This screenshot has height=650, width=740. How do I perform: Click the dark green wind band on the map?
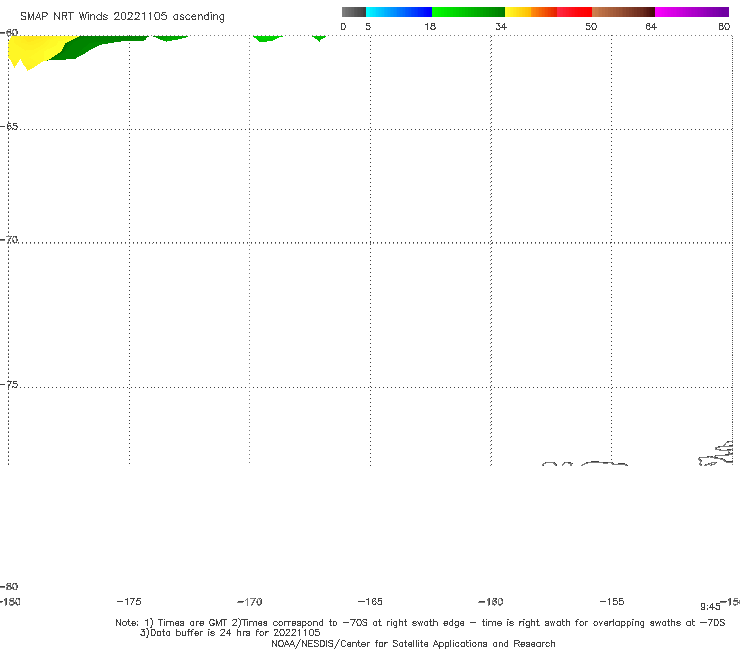tap(90, 46)
